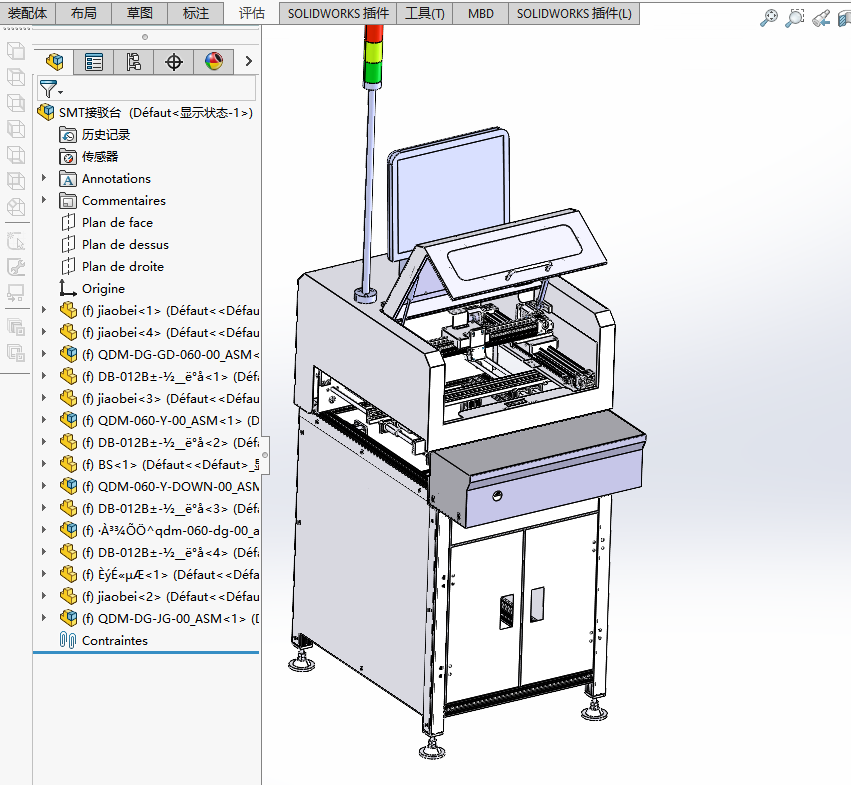Open the DisplayManager color ball tab
851x785 pixels.
pos(214,62)
